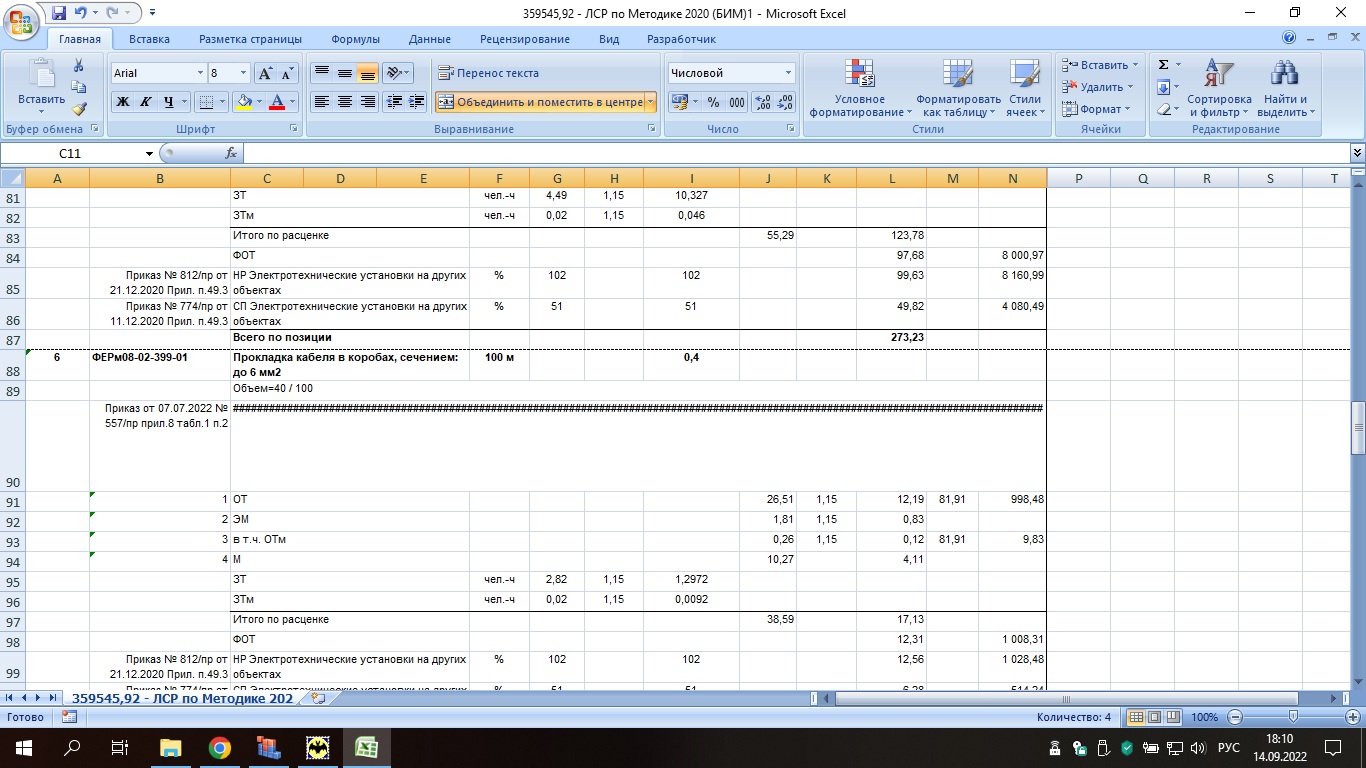Increase font size with the large A icon
Image resolution: width=1366 pixels, height=768 pixels.
coord(265,73)
